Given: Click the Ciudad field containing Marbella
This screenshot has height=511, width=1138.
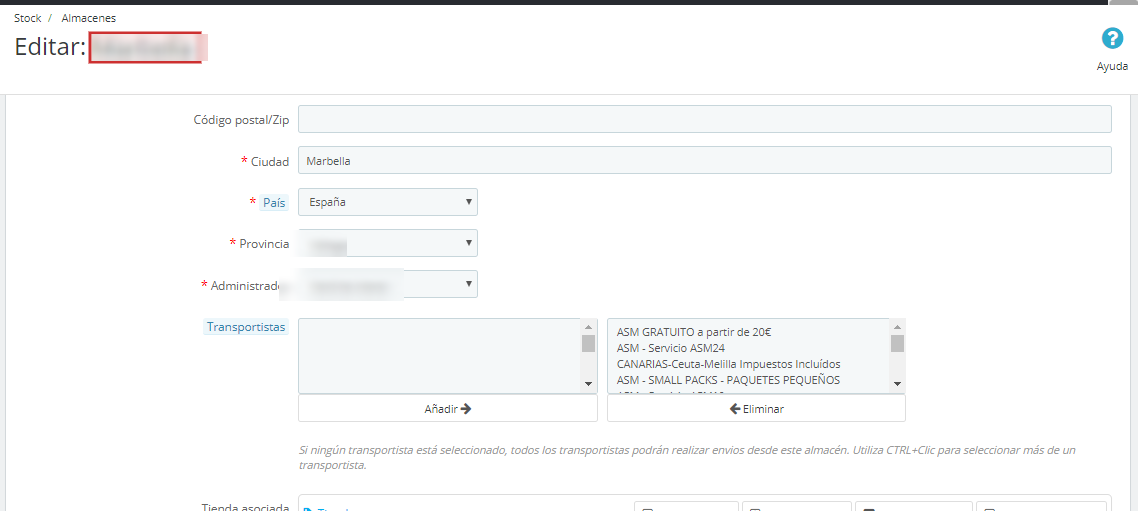Looking at the screenshot, I should click(705, 160).
